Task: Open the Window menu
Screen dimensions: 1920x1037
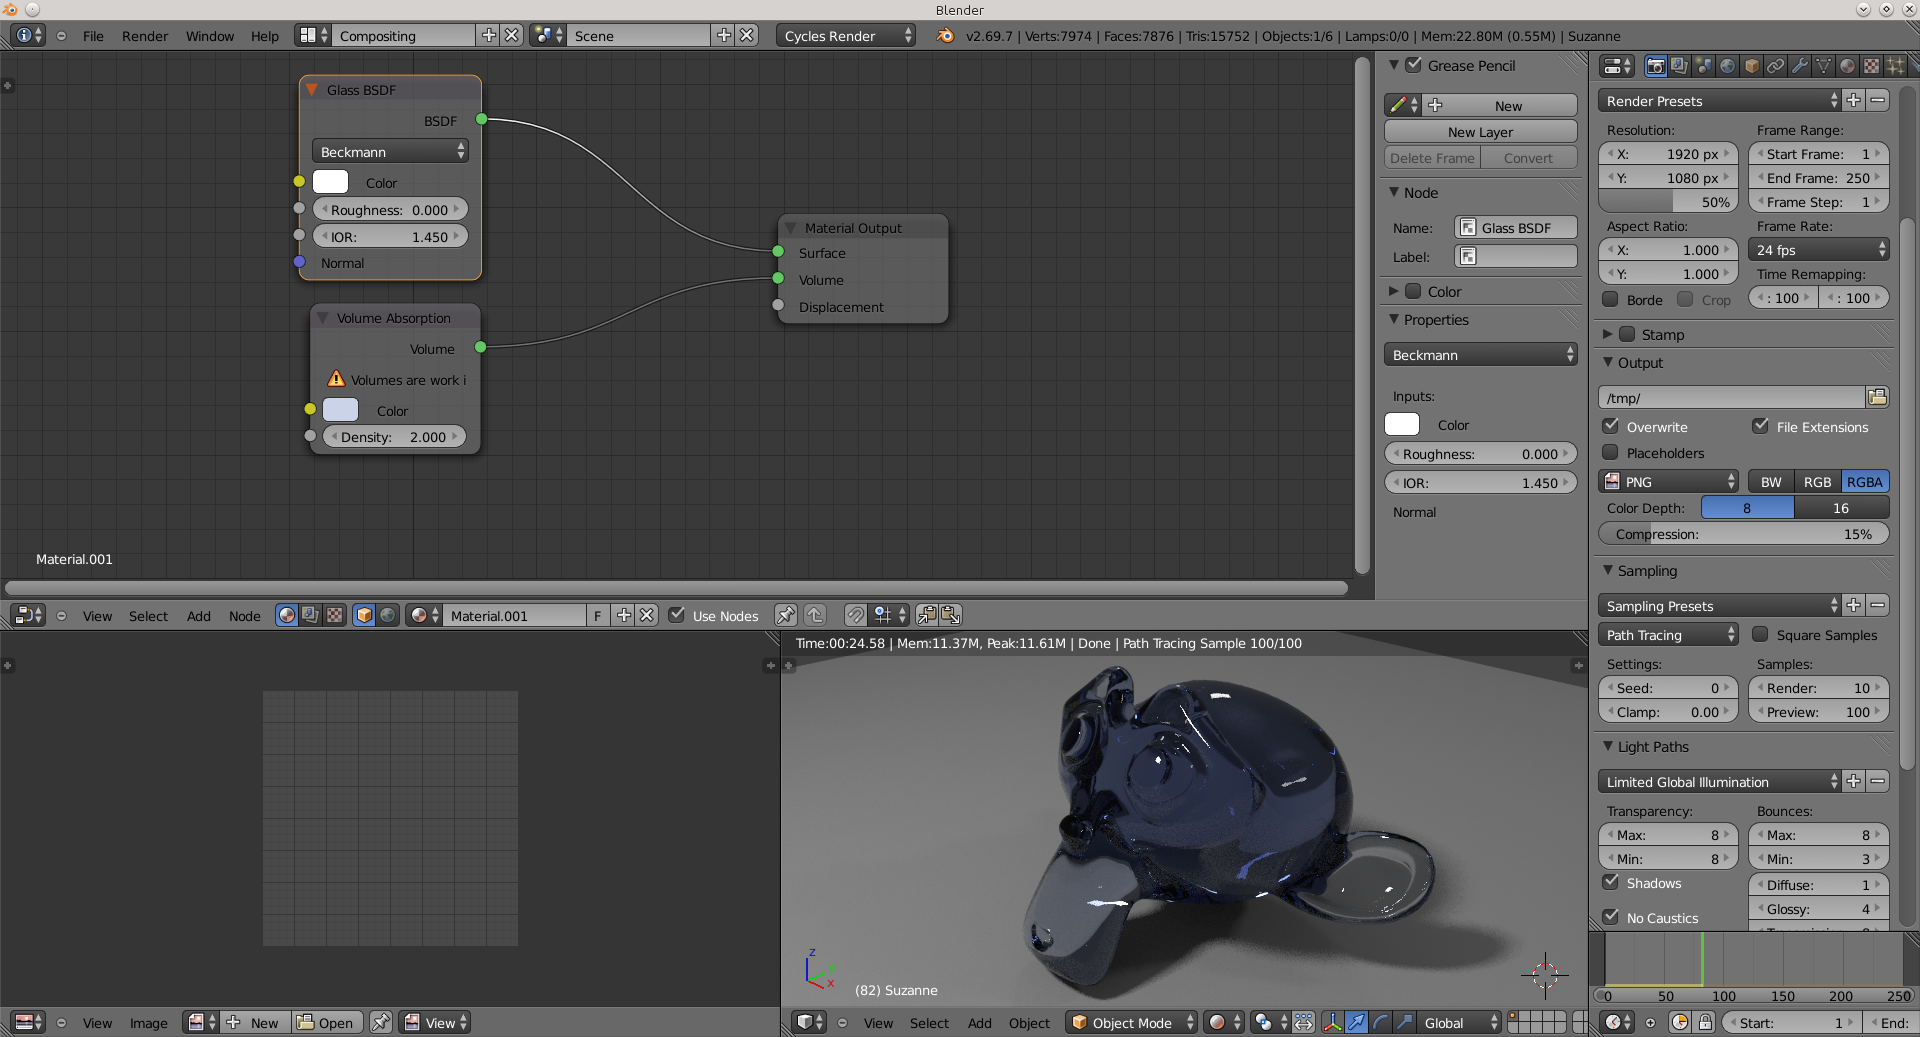Action: (x=210, y=36)
